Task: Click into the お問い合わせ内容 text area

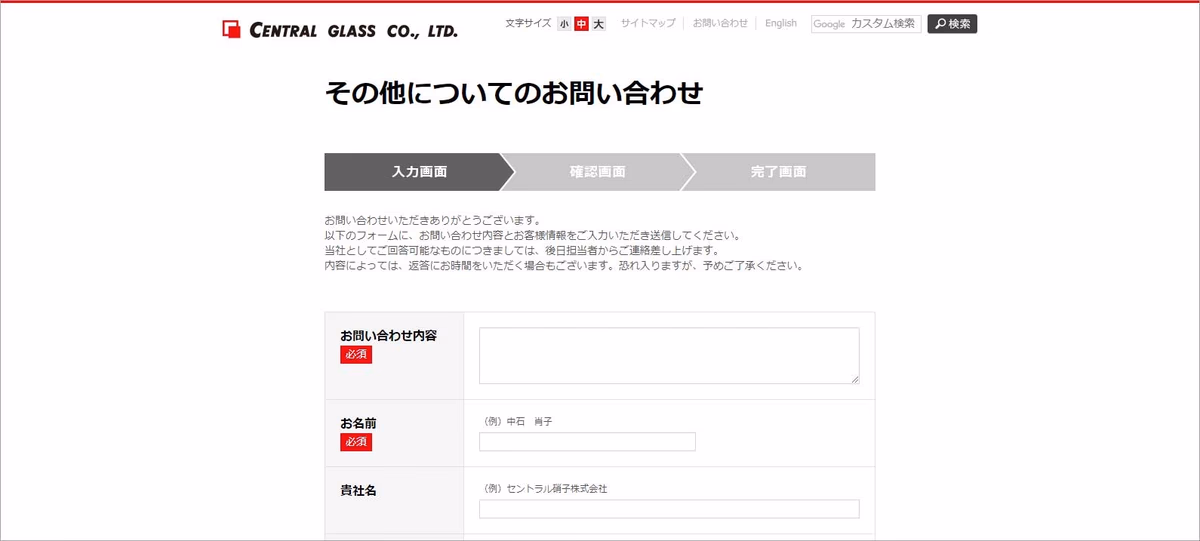Action: click(x=668, y=355)
